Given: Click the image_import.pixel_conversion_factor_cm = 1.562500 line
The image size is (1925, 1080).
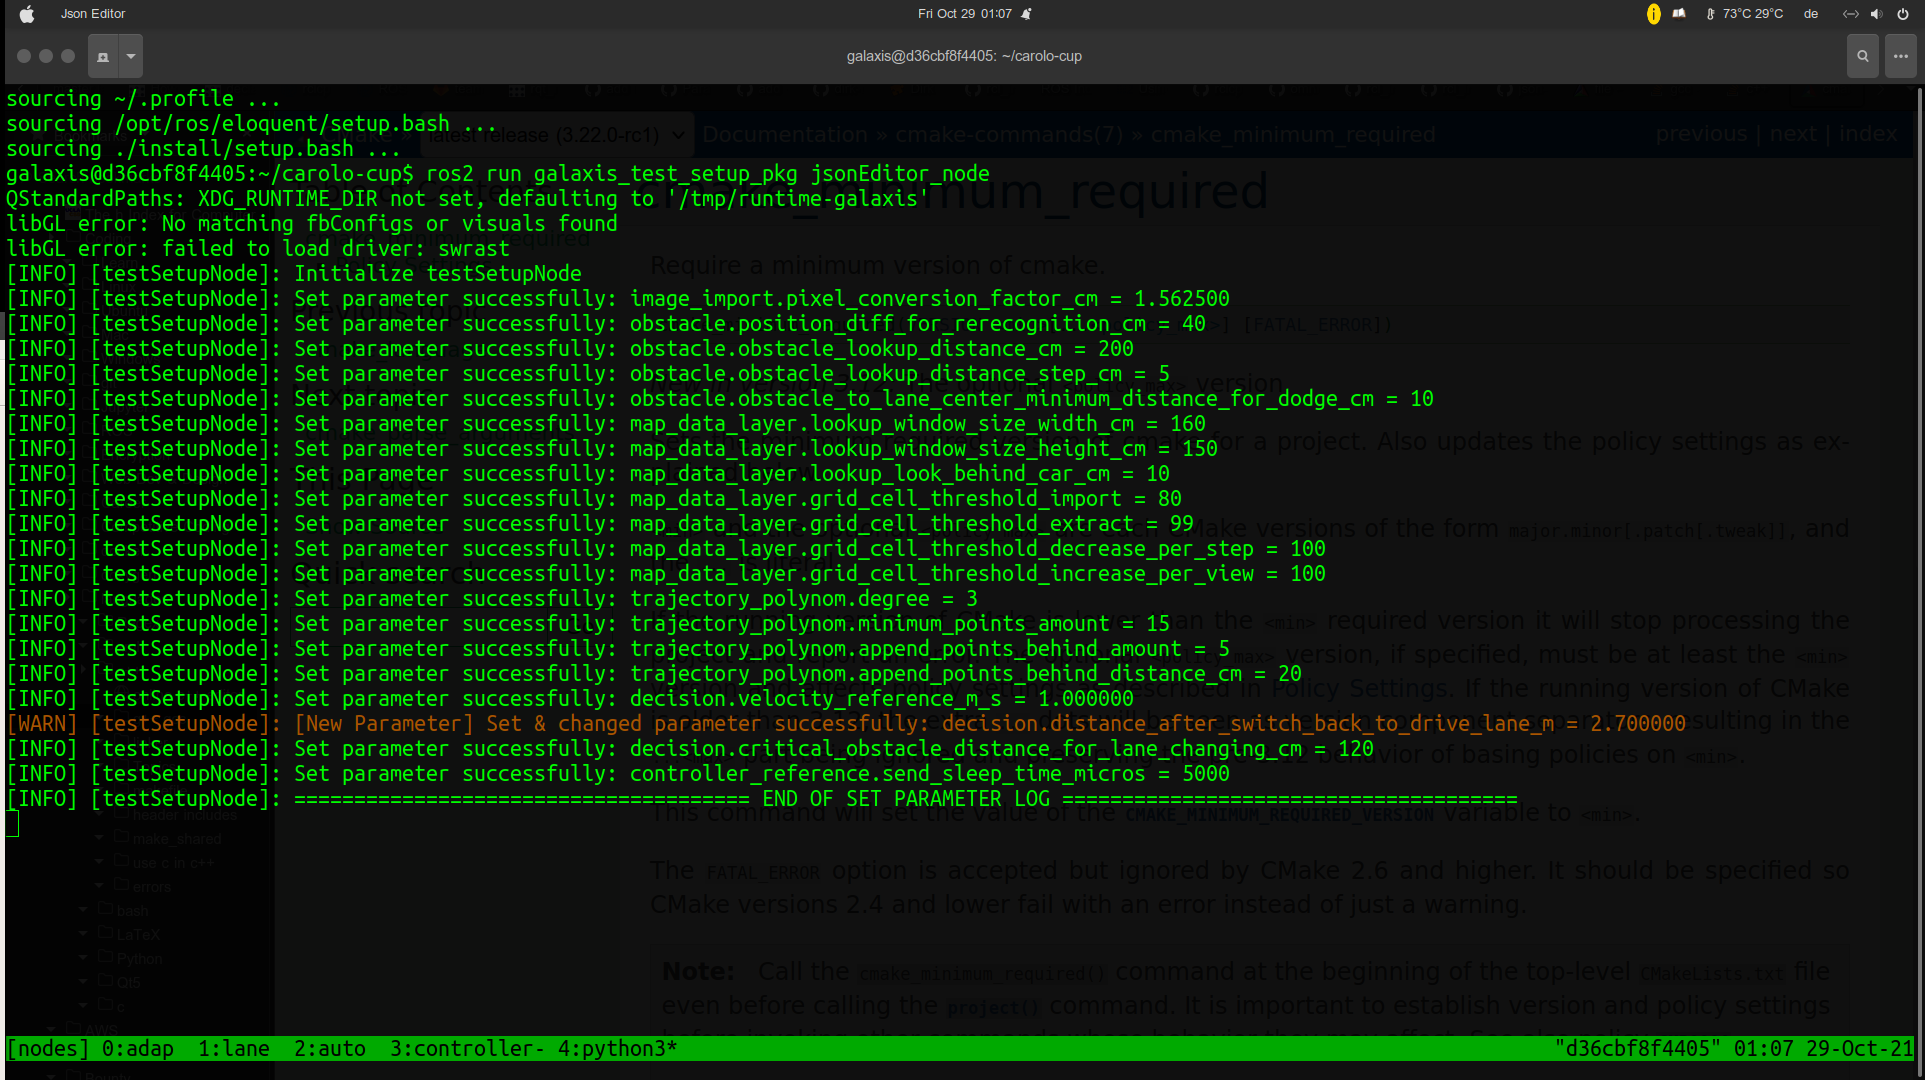Looking at the screenshot, I should point(618,299).
